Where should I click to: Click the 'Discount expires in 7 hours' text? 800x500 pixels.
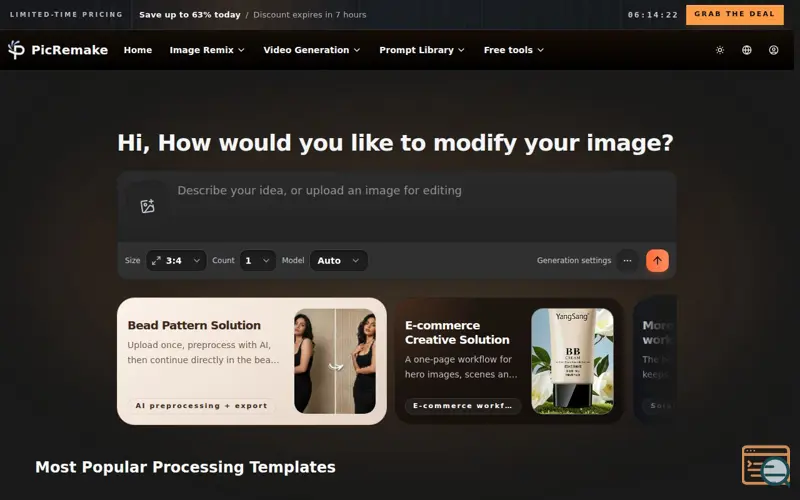[310, 15]
